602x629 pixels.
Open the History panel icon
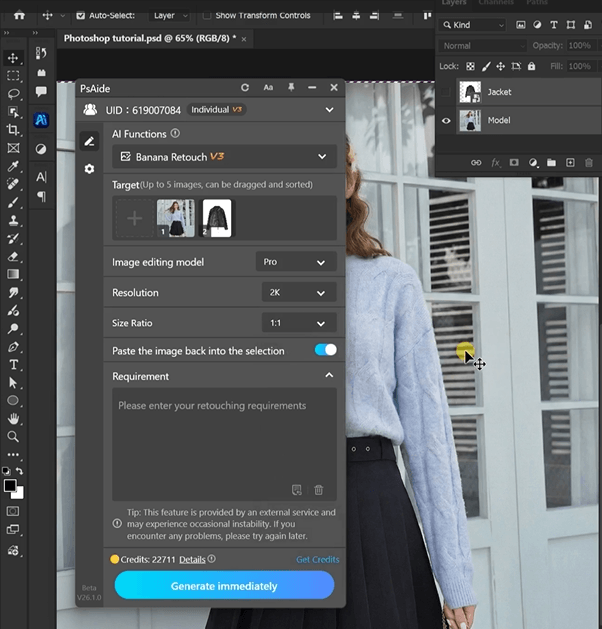(x=41, y=53)
